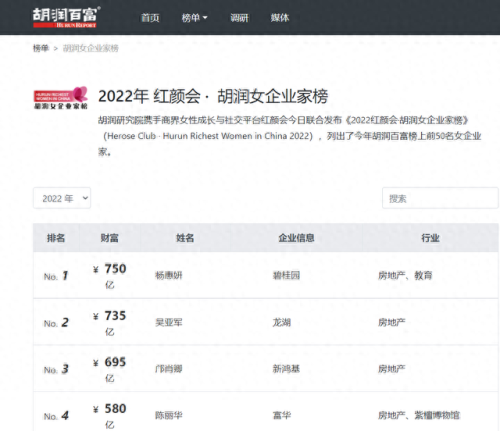Screen dimensions: 500x431
Task: Sort by the 财富 column header
Action: [x=110, y=238]
